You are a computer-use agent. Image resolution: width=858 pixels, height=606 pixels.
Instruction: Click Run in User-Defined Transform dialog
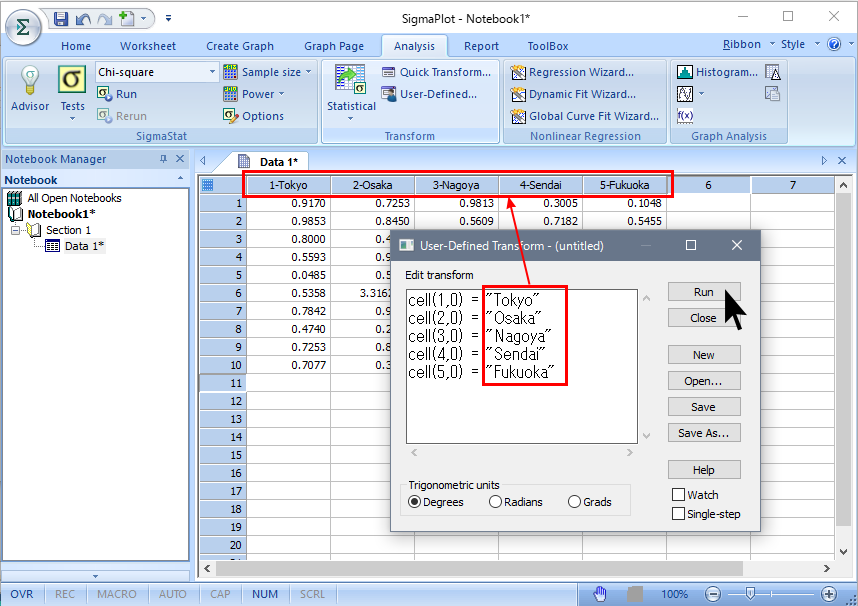click(704, 292)
